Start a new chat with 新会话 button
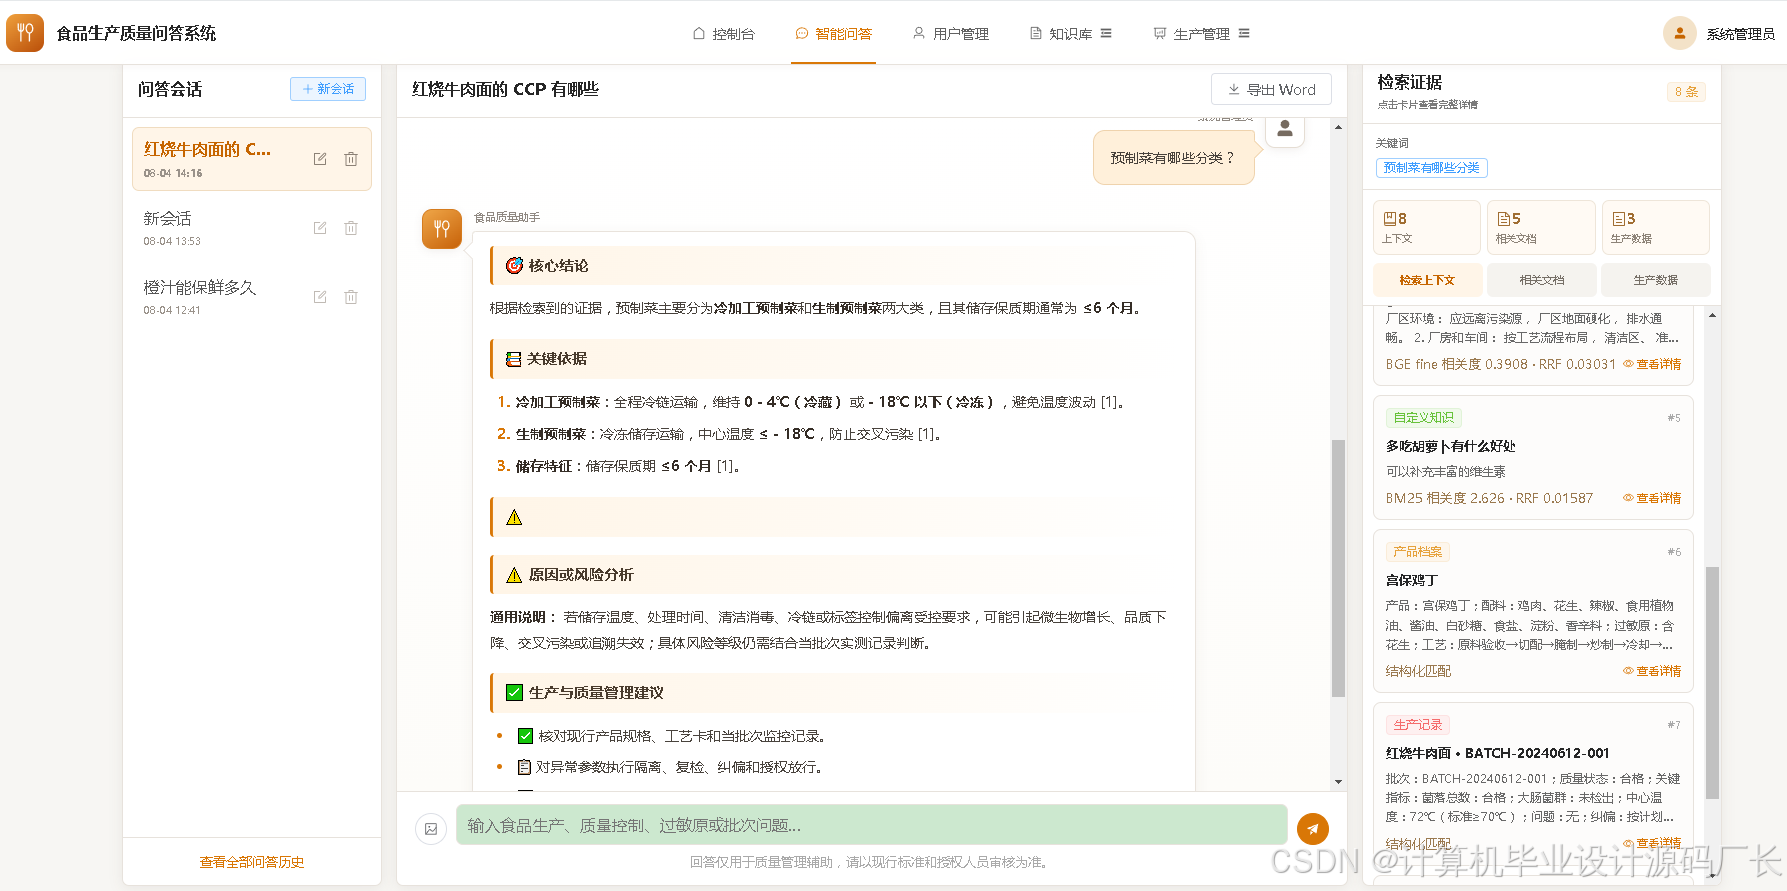The width and height of the screenshot is (1787, 891). pyautogui.click(x=328, y=89)
